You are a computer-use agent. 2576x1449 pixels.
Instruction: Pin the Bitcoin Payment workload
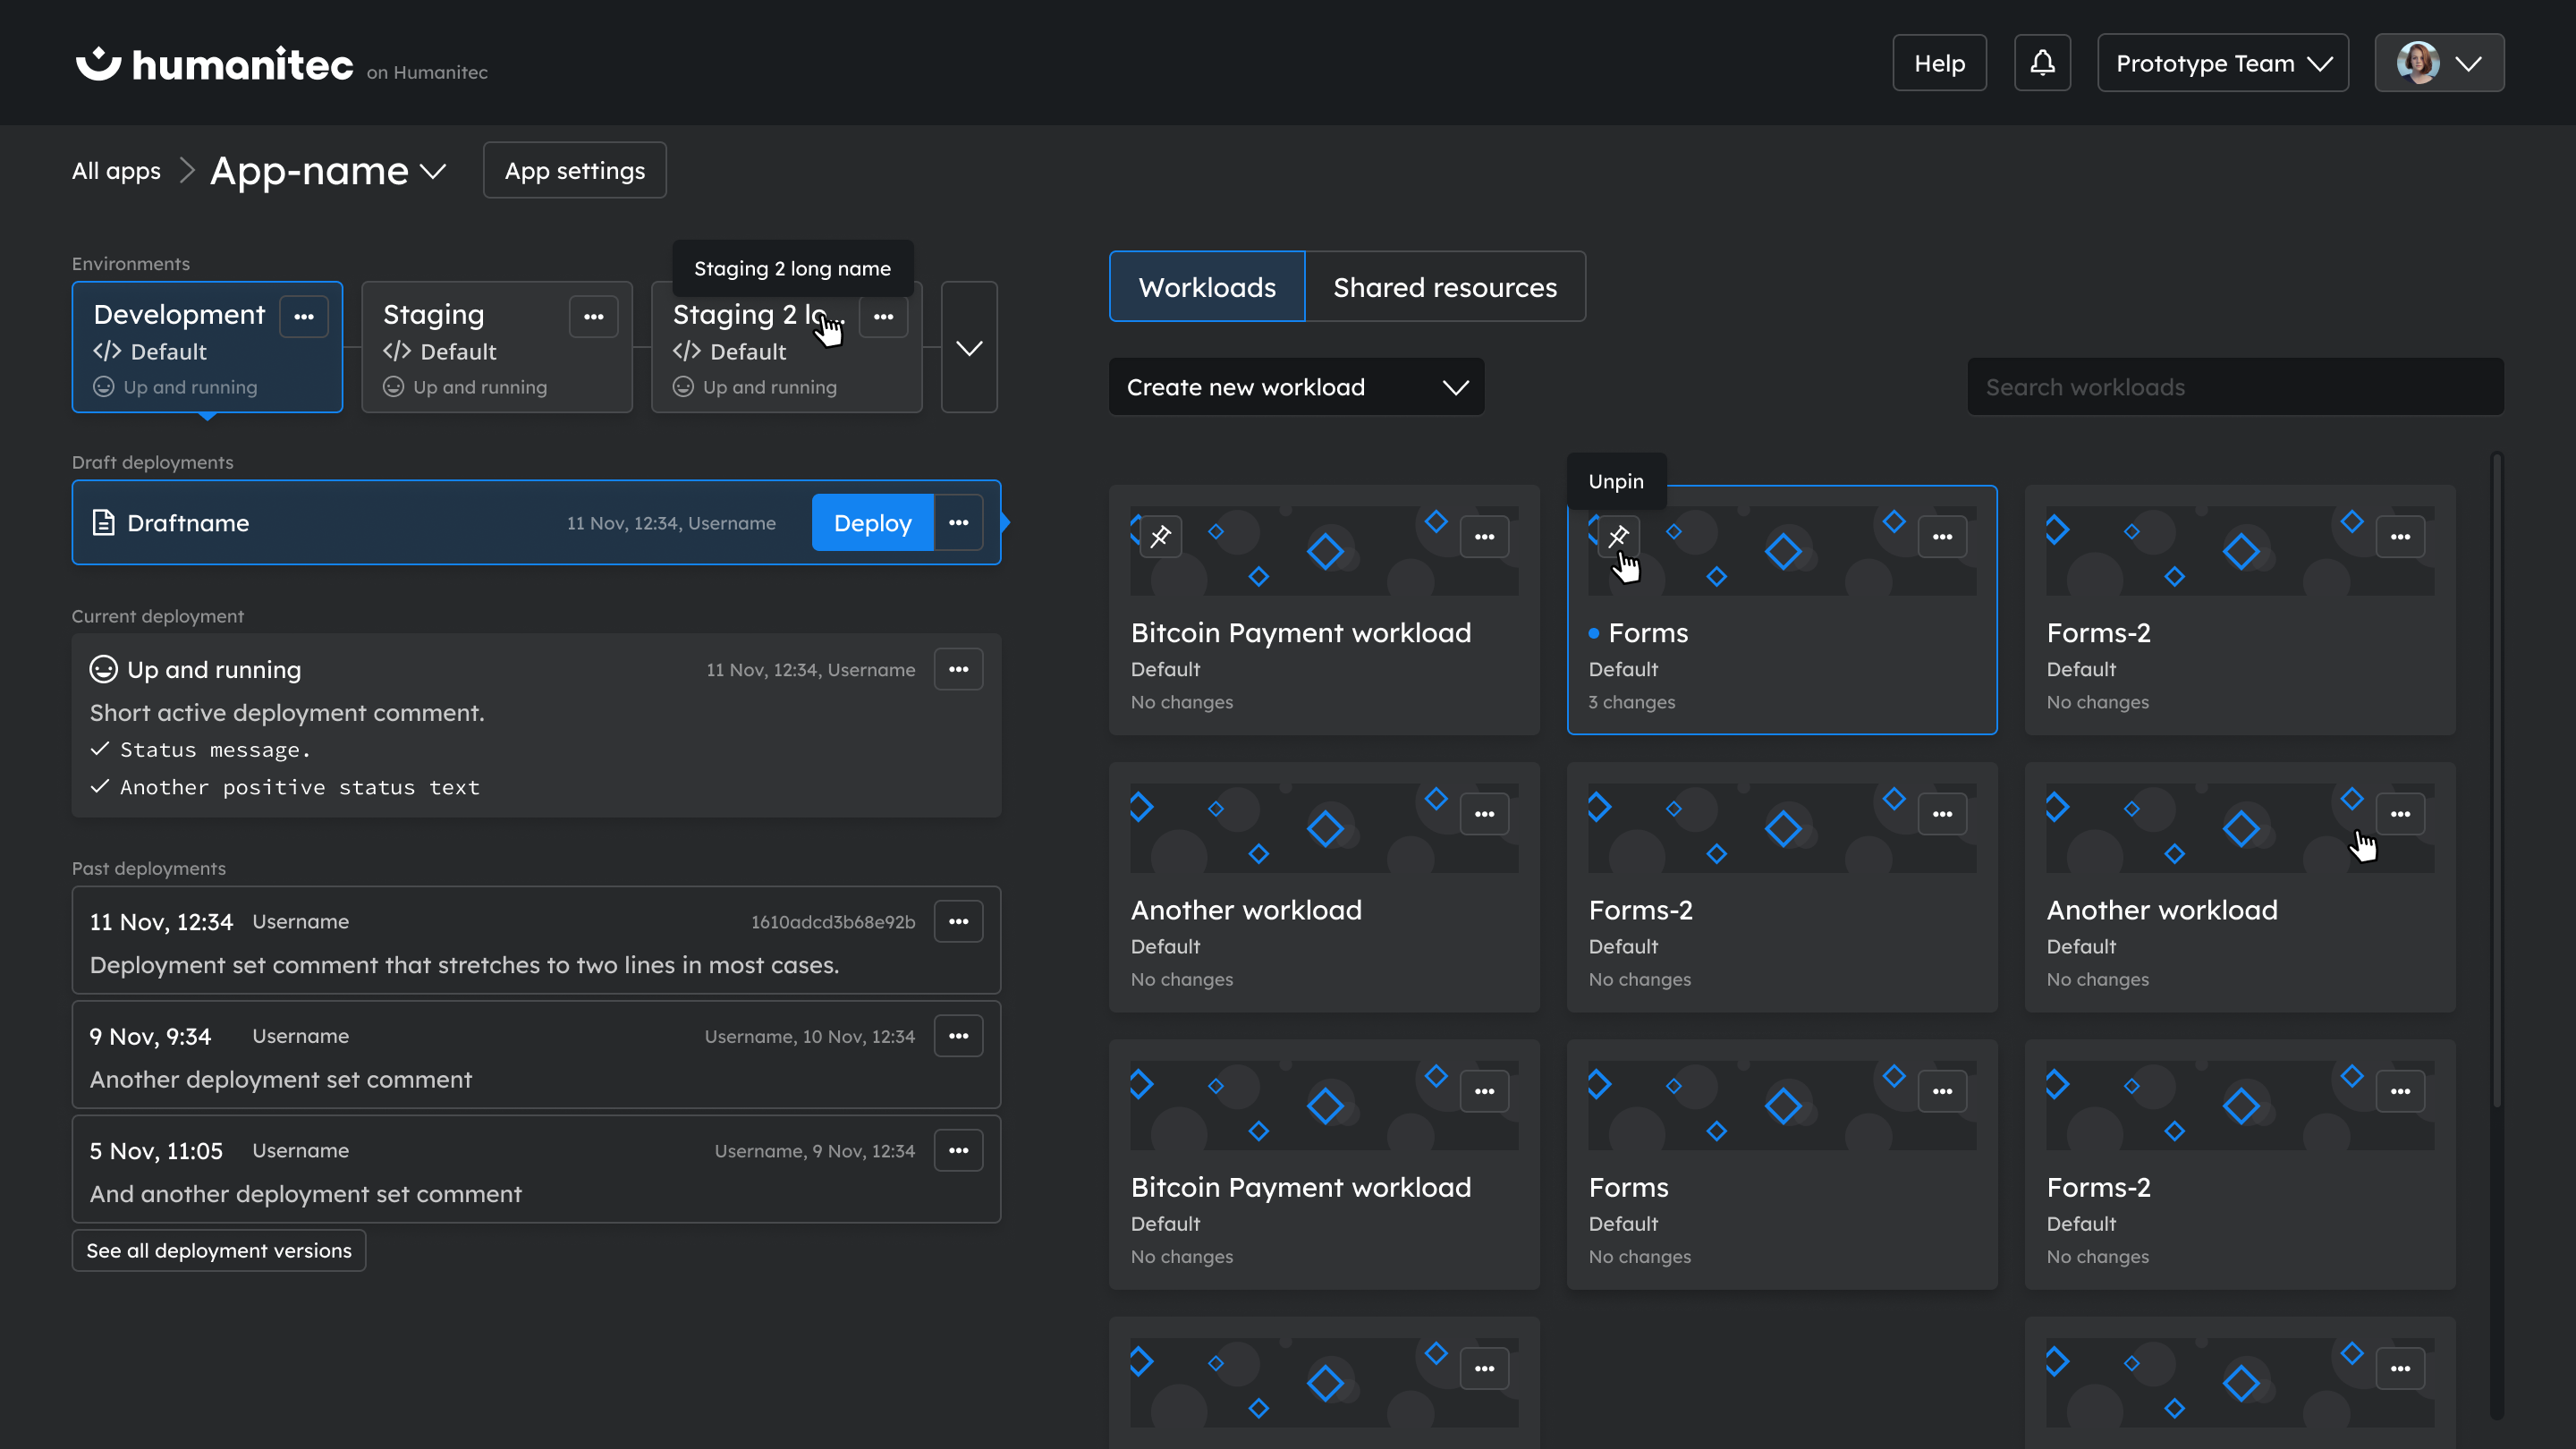pos(1161,536)
